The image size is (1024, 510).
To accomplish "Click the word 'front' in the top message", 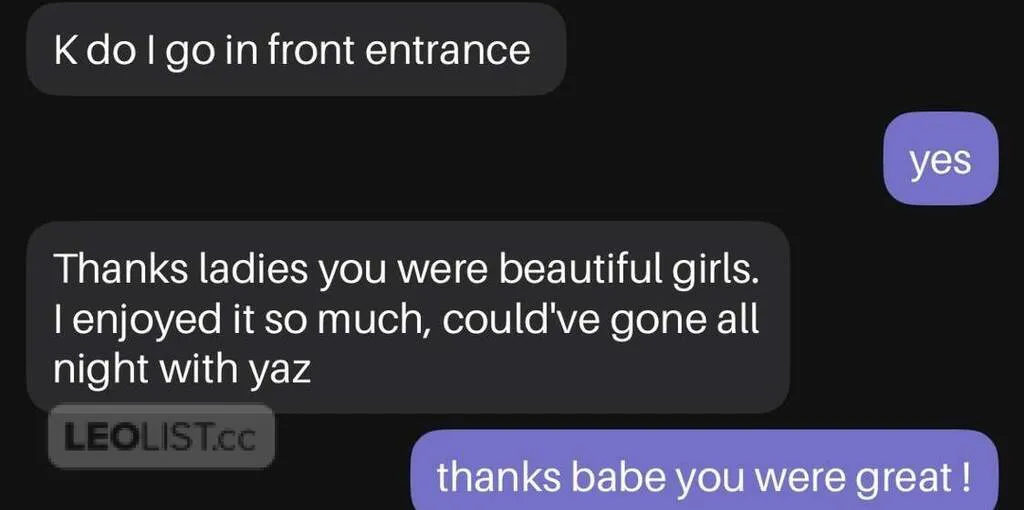I will click(x=312, y=50).
